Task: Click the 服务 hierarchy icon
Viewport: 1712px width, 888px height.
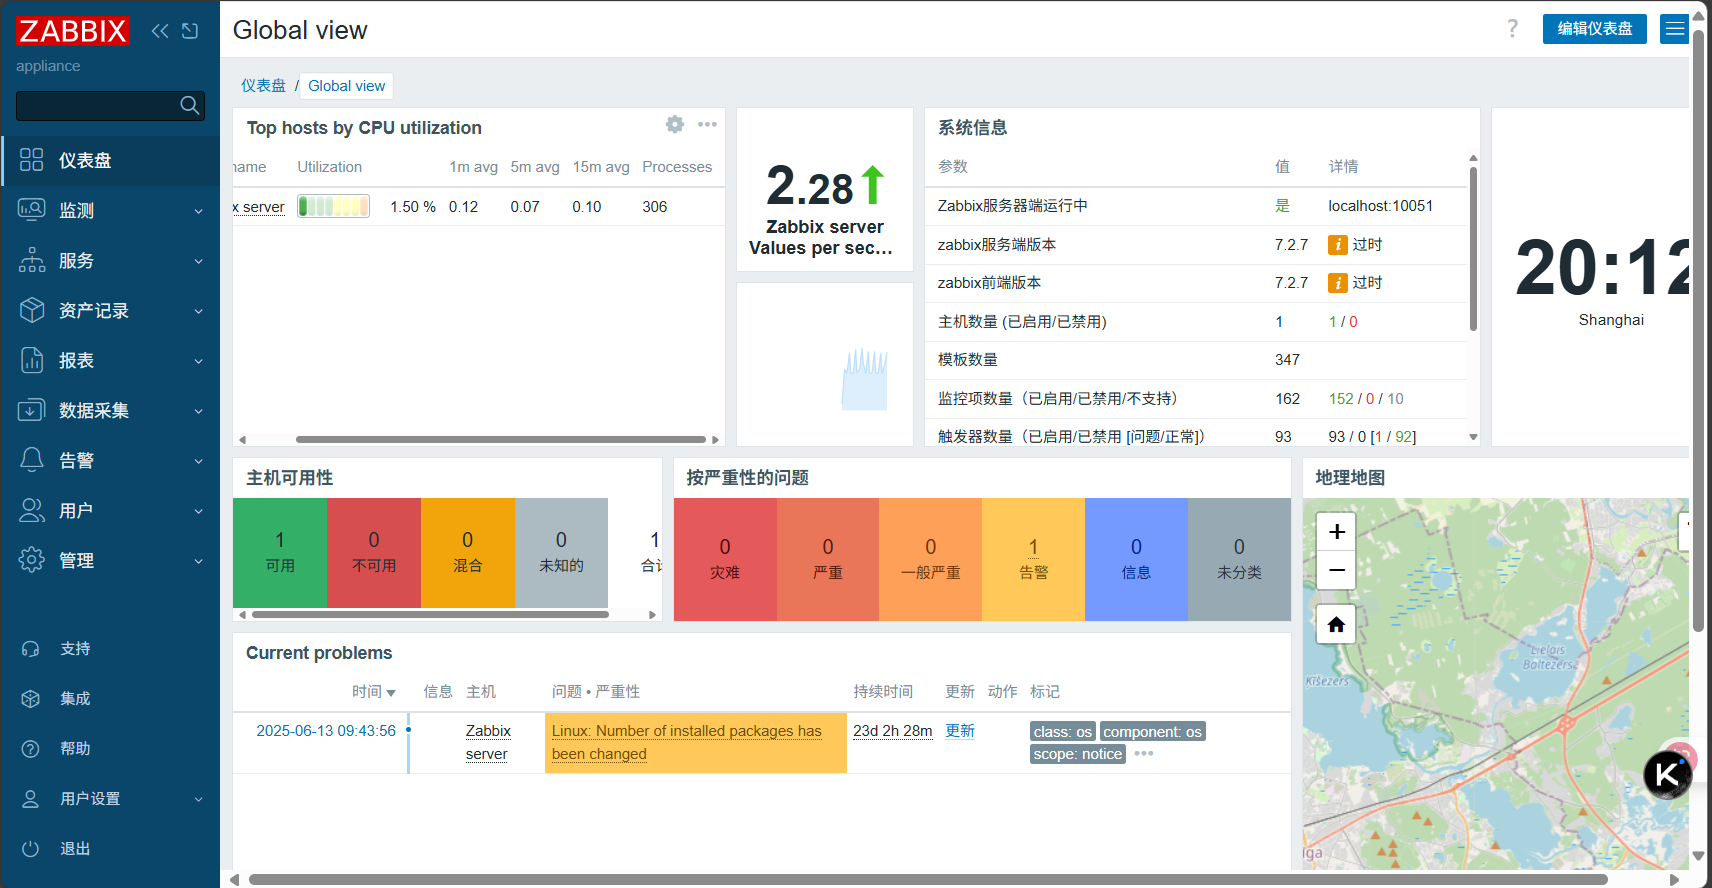Action: [32, 260]
